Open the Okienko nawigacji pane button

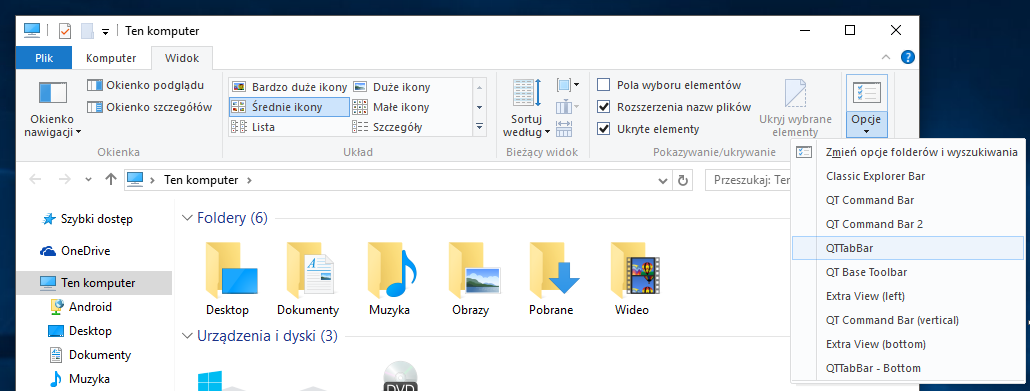pos(53,108)
